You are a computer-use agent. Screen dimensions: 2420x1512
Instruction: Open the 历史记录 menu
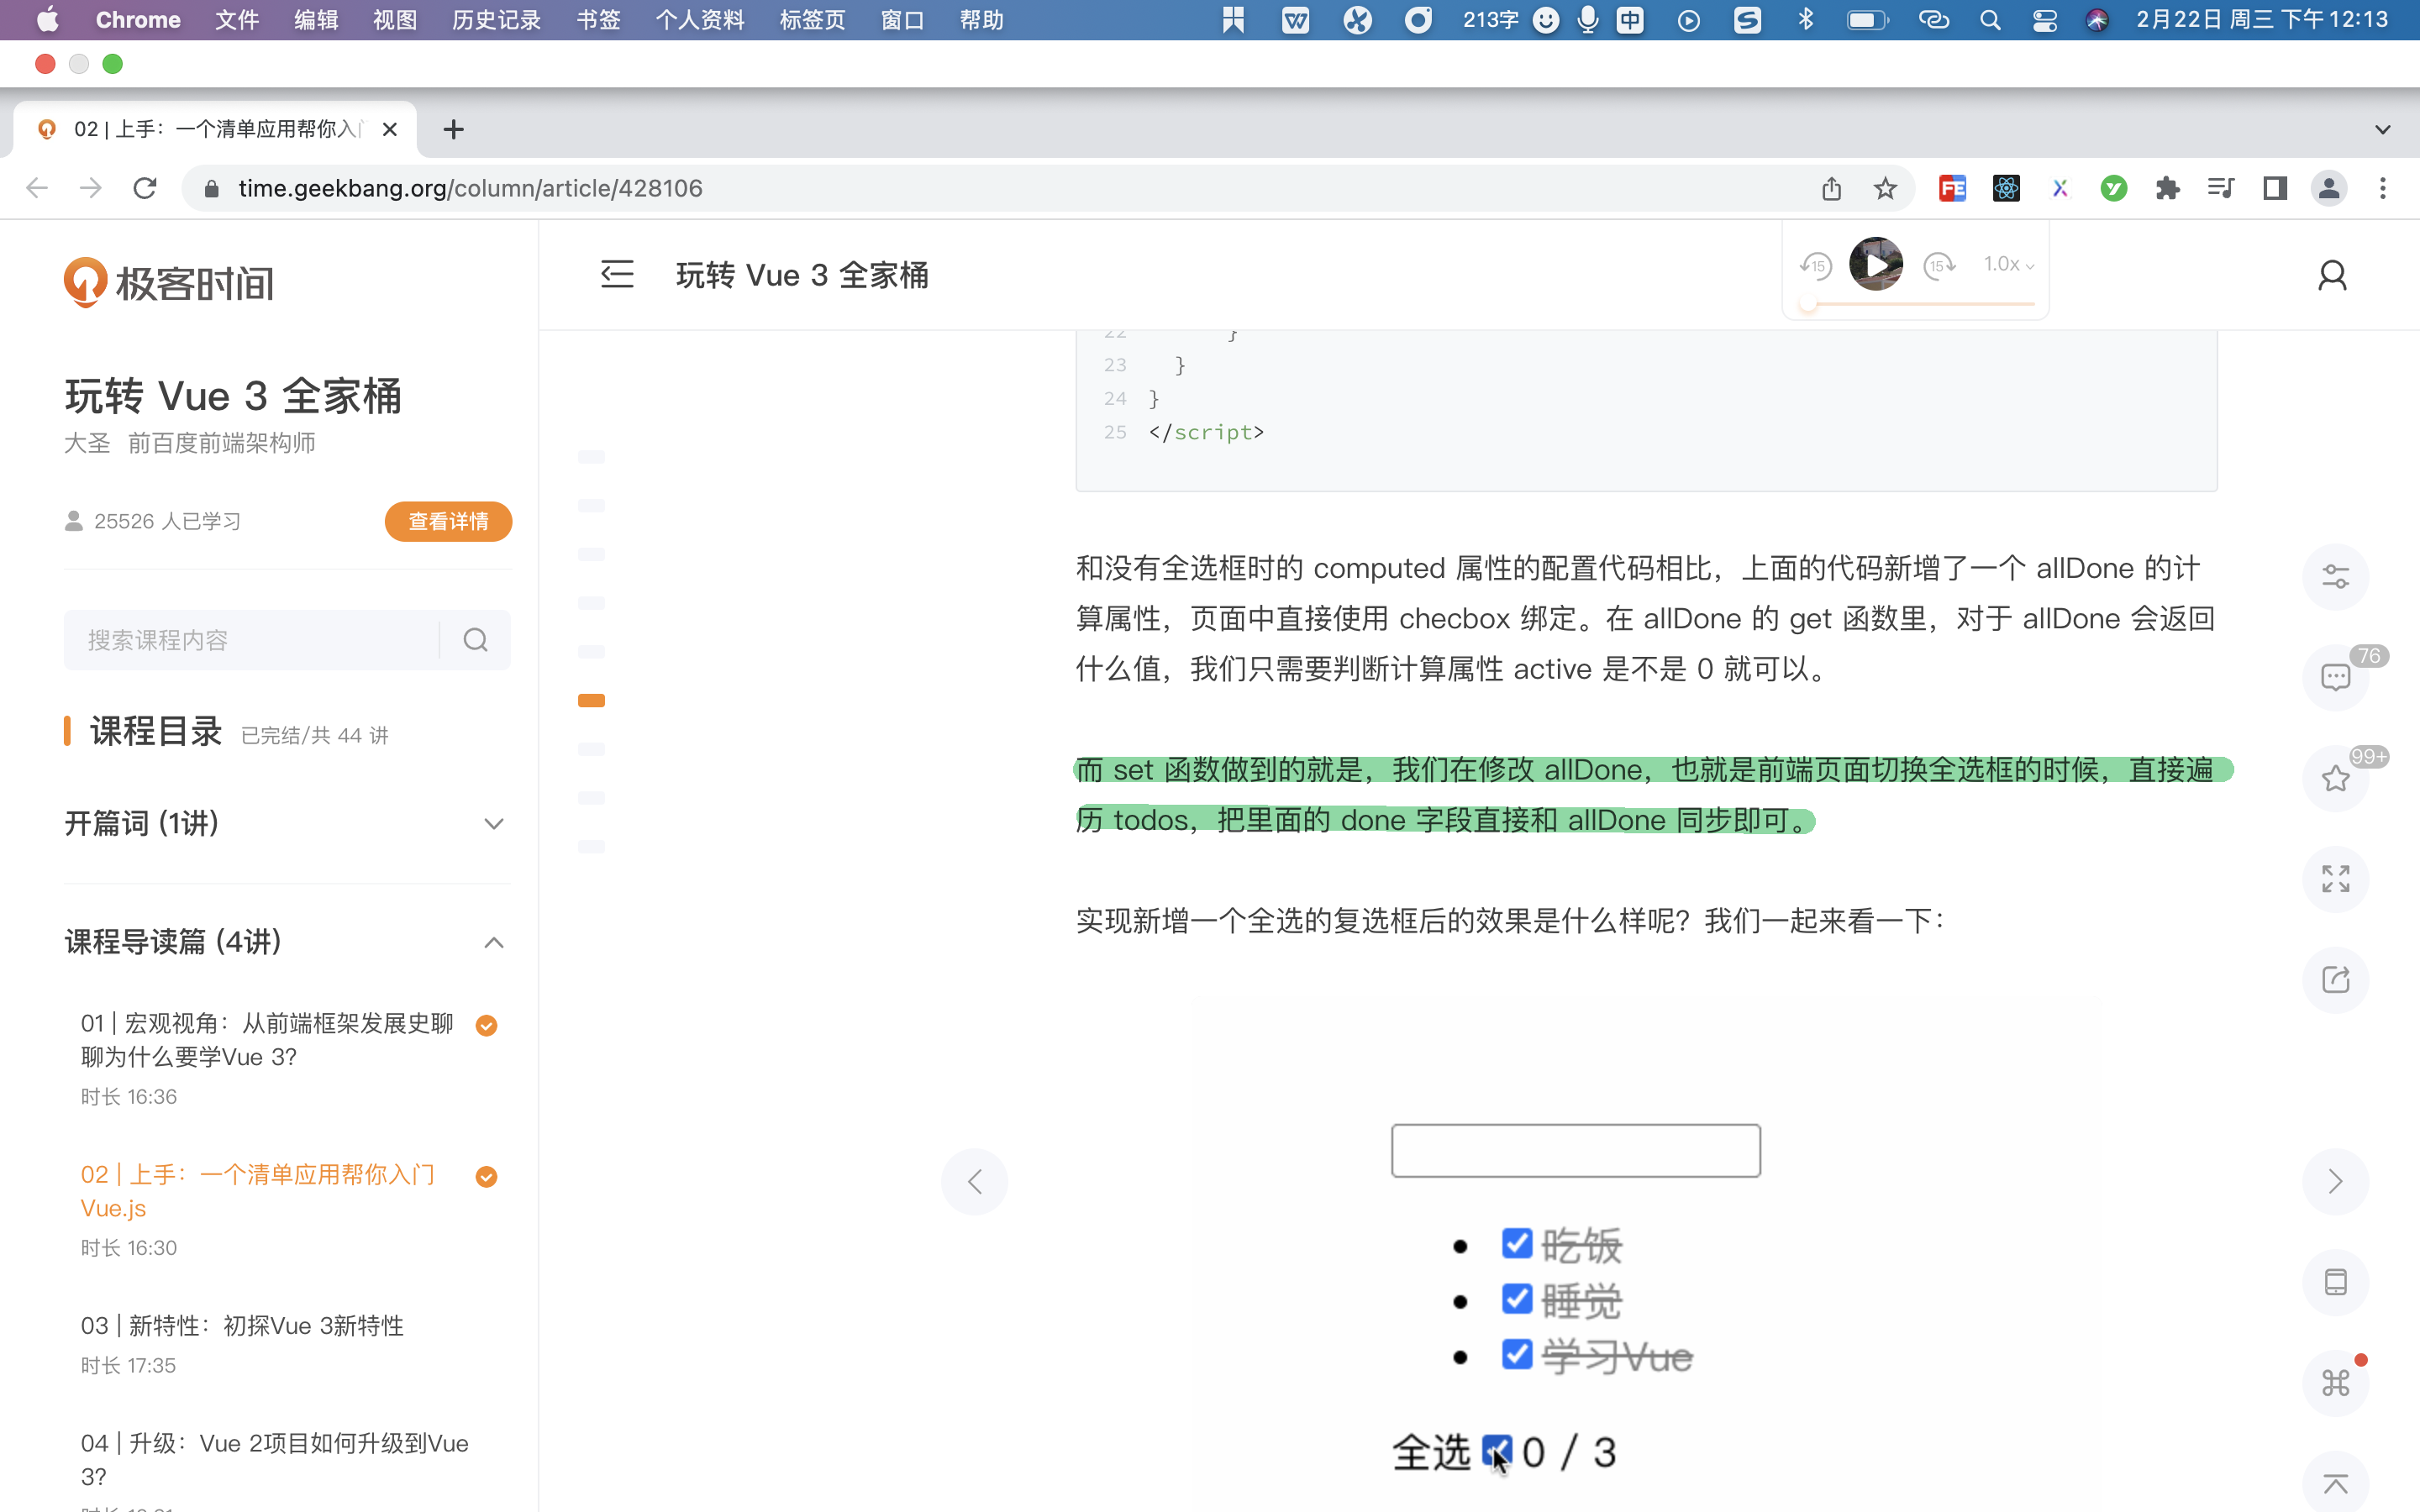pos(496,20)
